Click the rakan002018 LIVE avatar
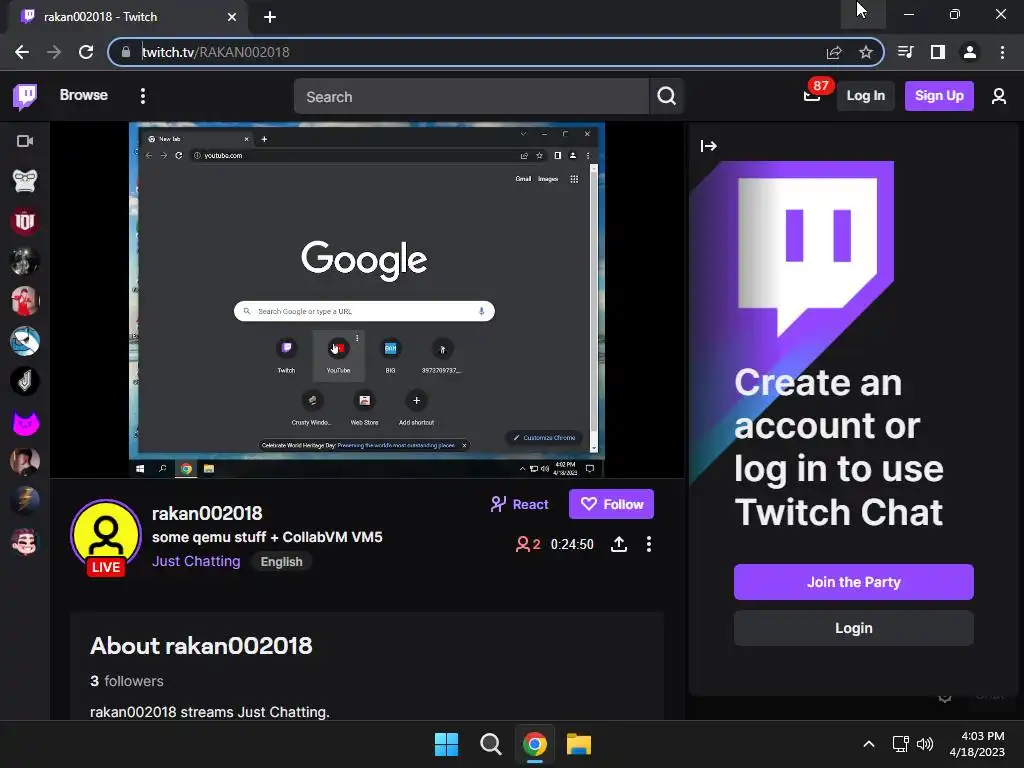1024x768 pixels. [106, 537]
